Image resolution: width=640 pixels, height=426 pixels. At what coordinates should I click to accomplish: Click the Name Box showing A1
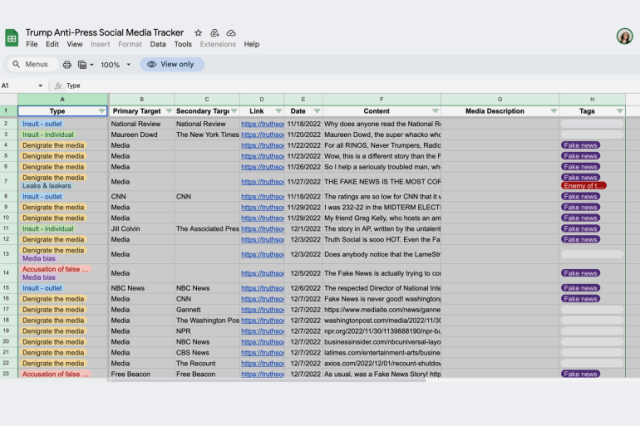click(12, 86)
